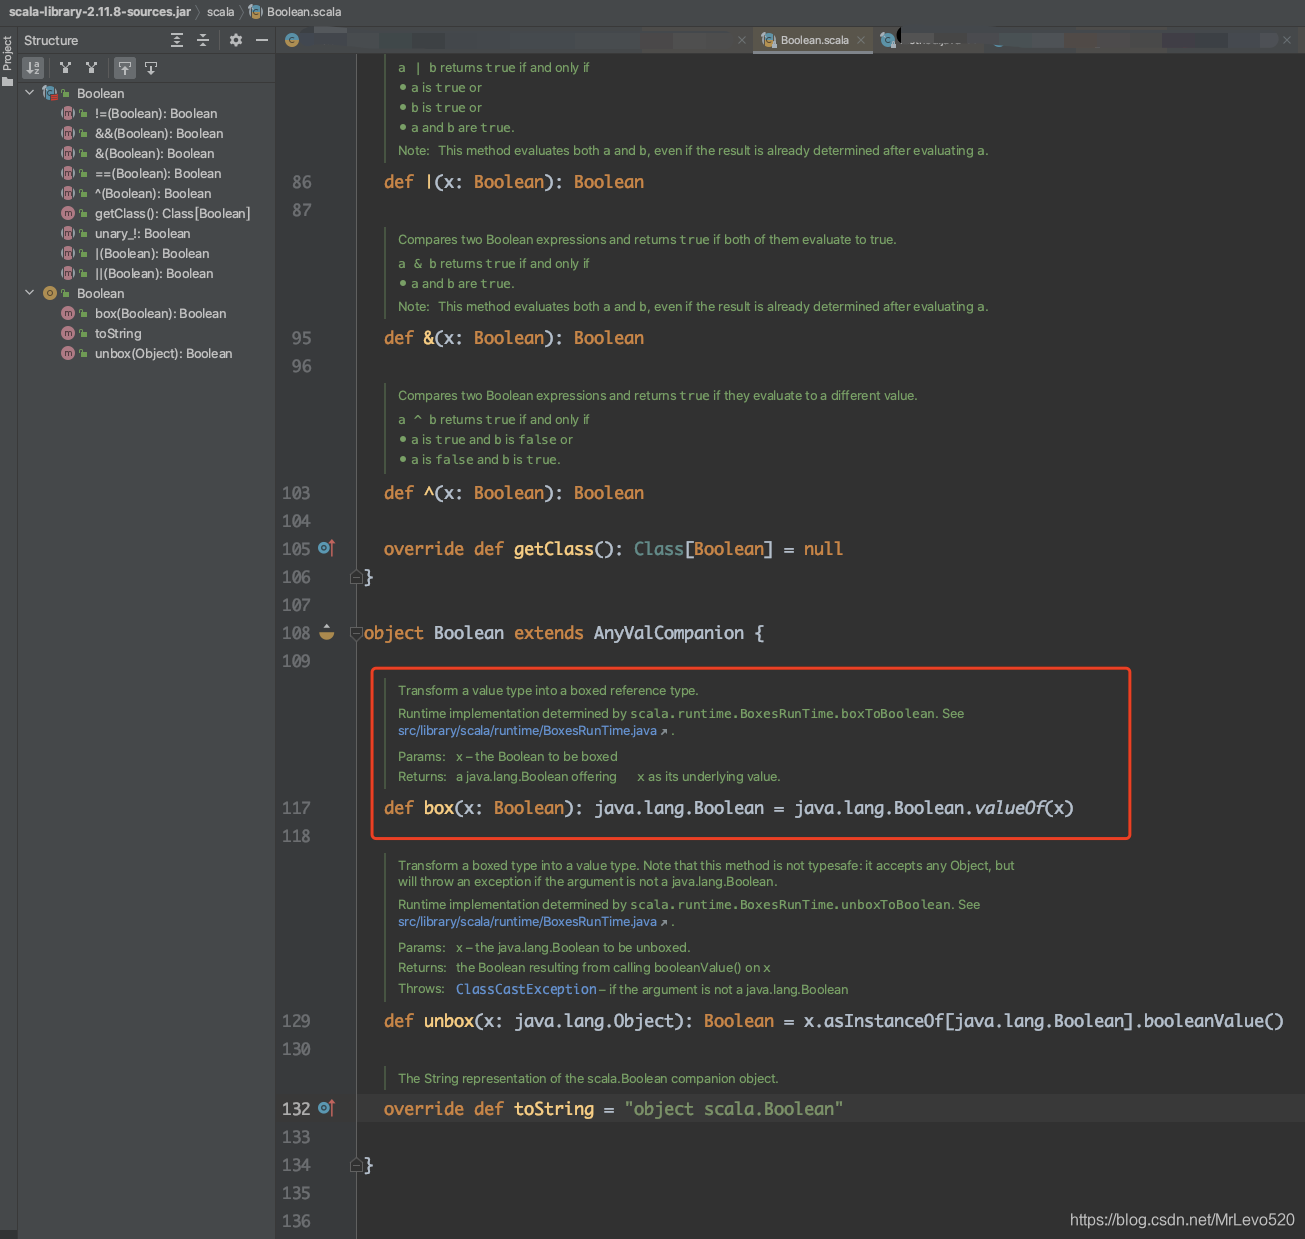Toggle first branching filter icon in Structure toolbar
Screen dimensions: 1305x1239
(x=65, y=68)
